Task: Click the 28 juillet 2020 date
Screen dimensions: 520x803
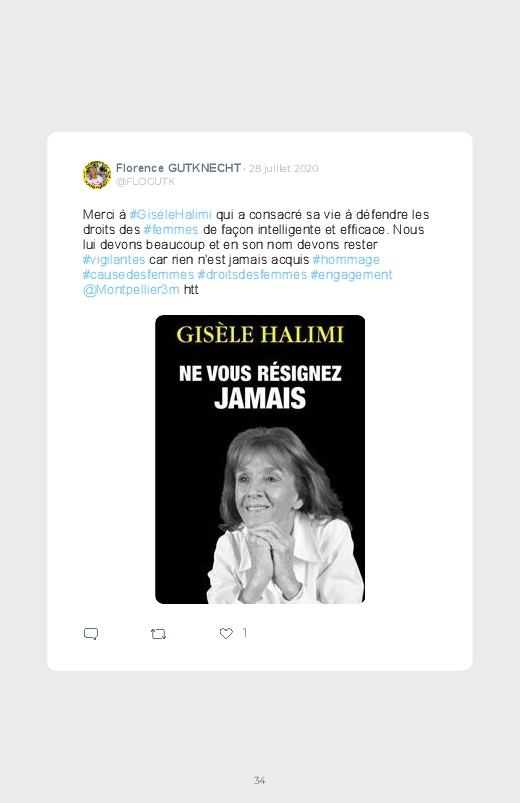Action: tap(284, 168)
